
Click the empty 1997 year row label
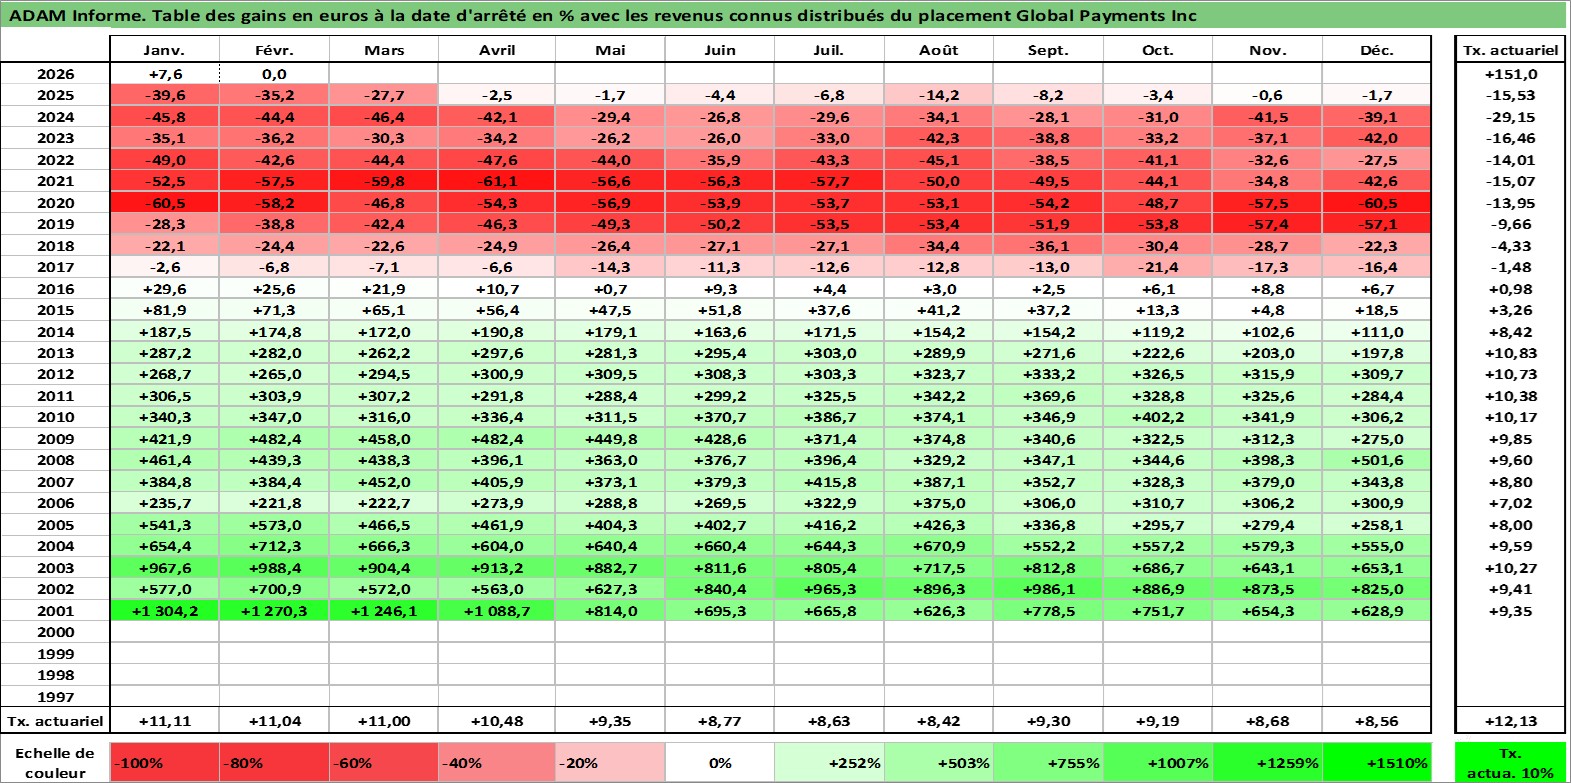55,696
